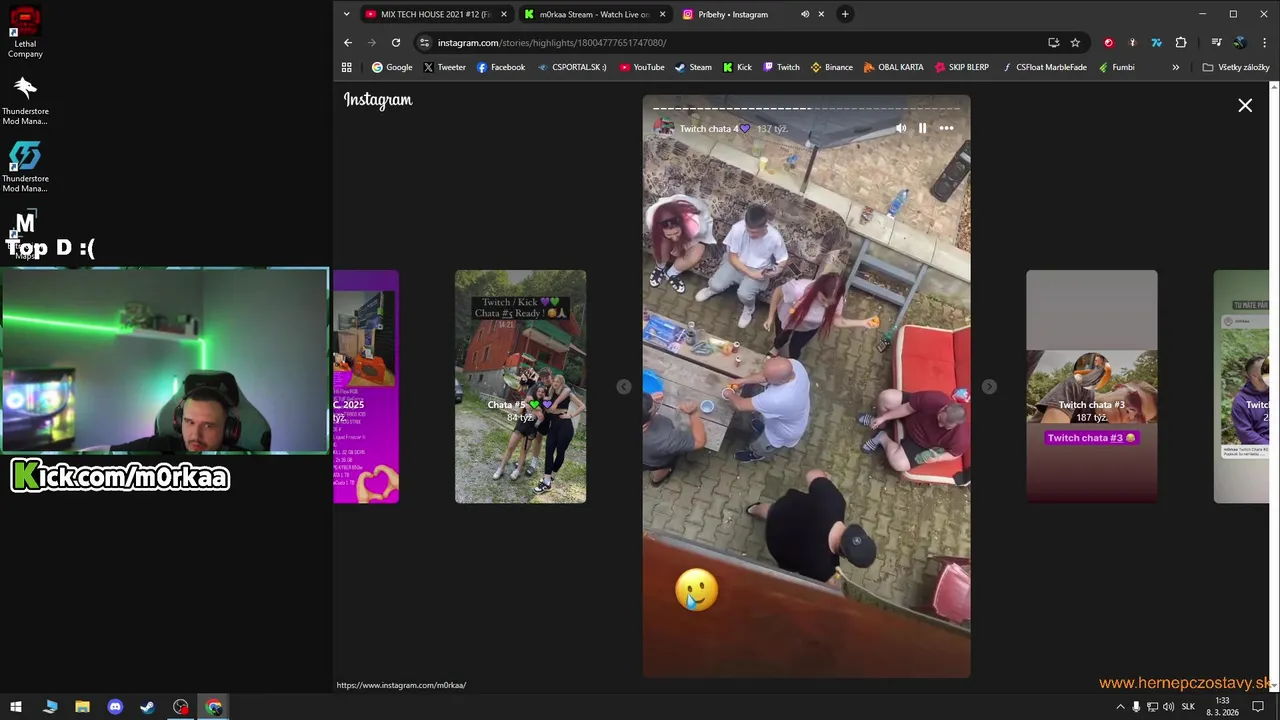
Task: Open the Chrome extensions puzzle icon
Action: (1181, 42)
